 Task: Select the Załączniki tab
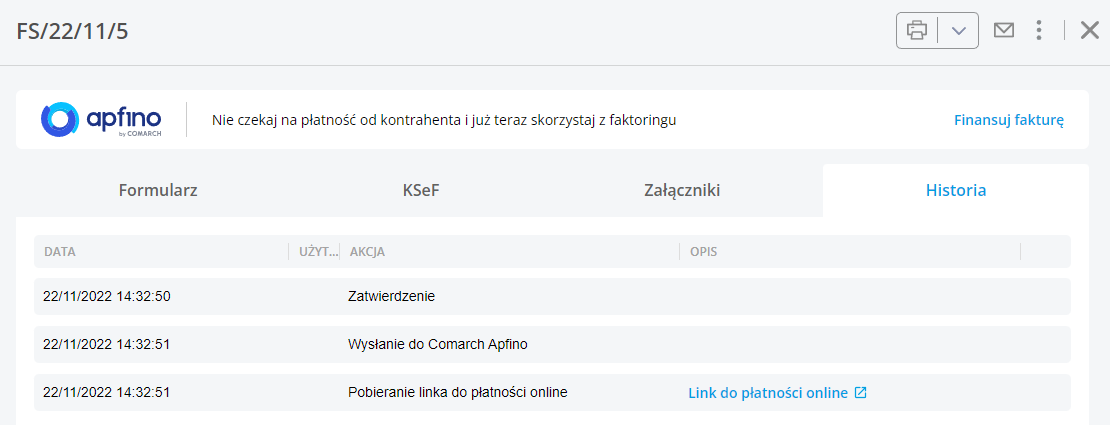click(x=682, y=191)
